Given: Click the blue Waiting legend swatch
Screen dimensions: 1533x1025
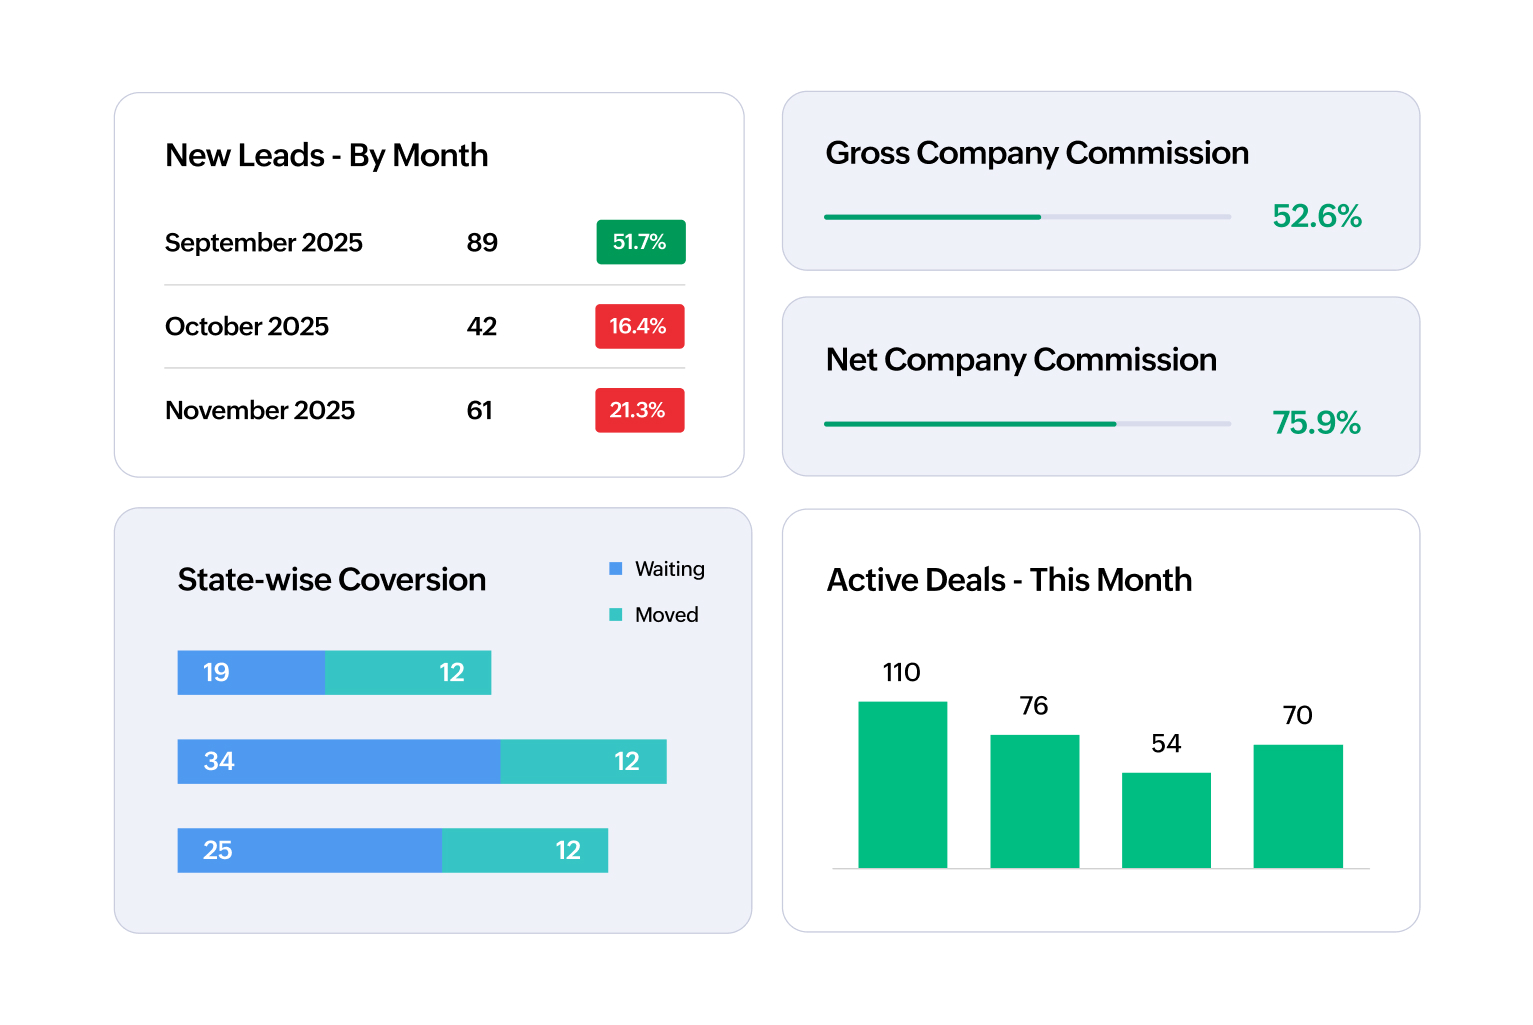Looking at the screenshot, I should click(616, 569).
